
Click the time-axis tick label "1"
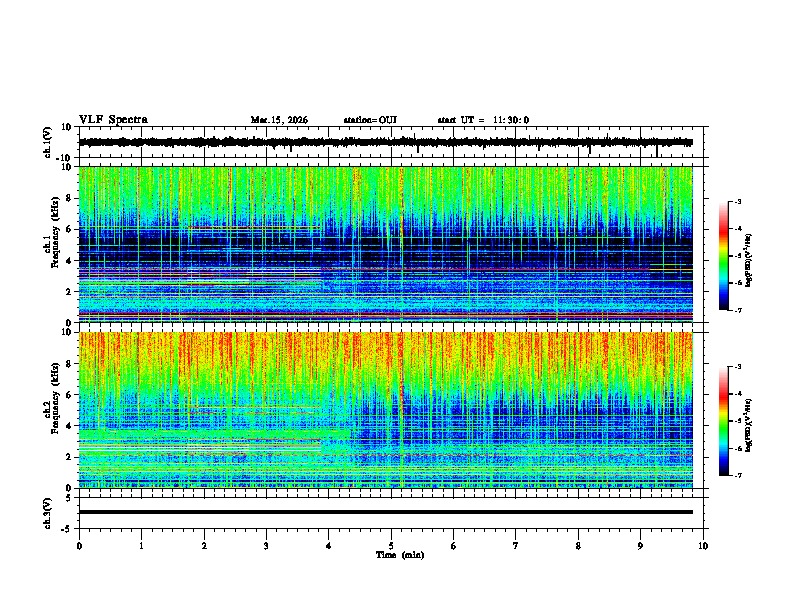coord(141,546)
